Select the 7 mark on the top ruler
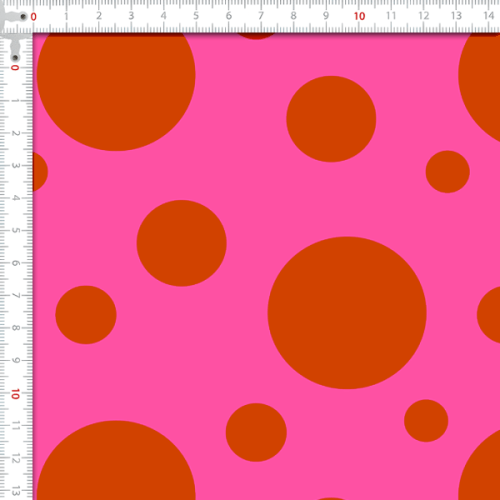This screenshot has height=500, width=500. [x=261, y=16]
